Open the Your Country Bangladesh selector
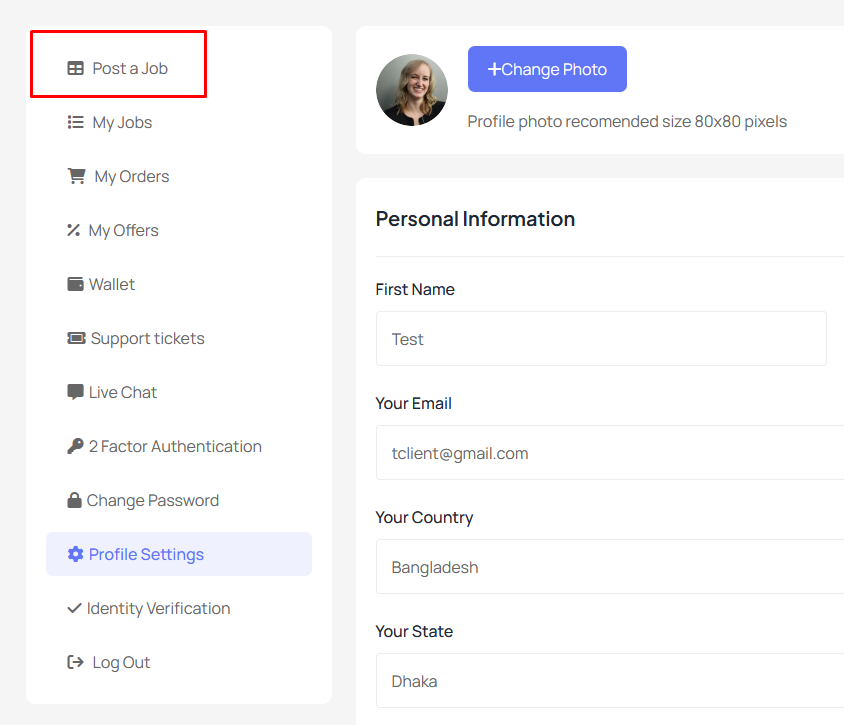844x725 pixels. coord(610,567)
